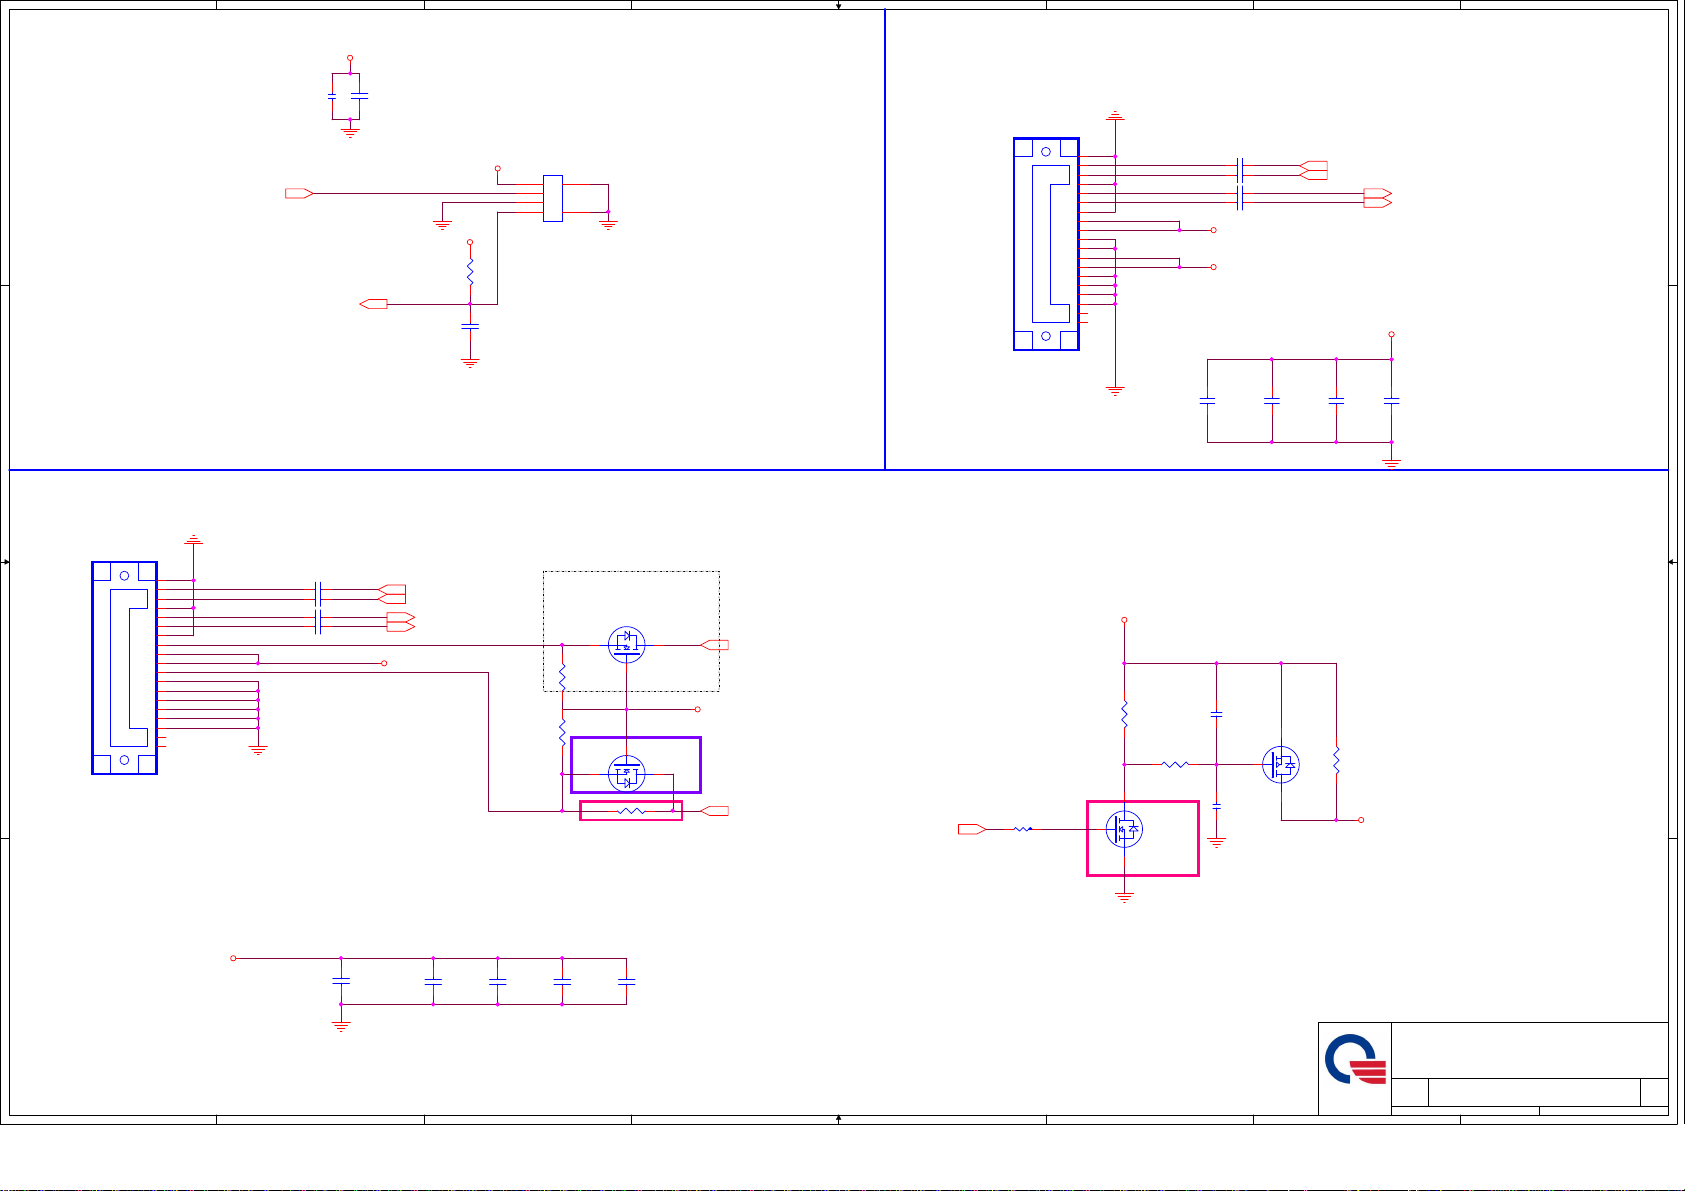Click the ground symbol right of the upper-left IC
The image size is (1685, 1191).
[608, 225]
